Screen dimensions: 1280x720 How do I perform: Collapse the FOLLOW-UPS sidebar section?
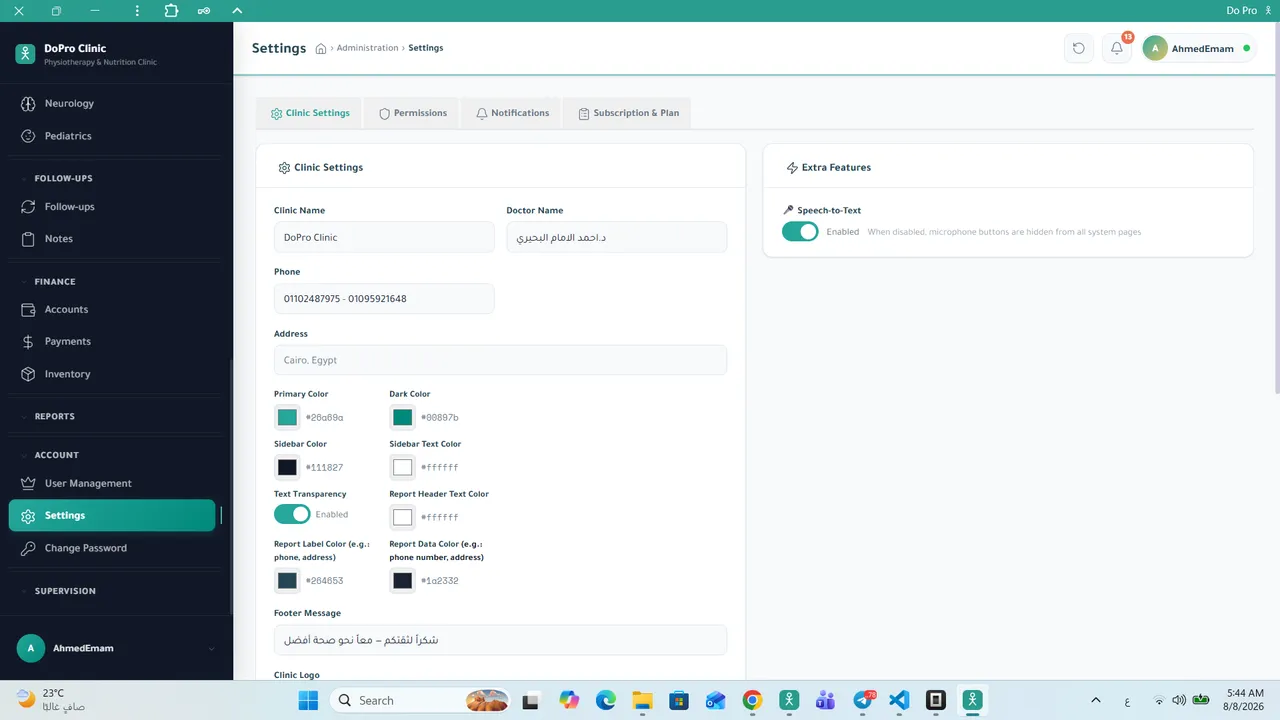pos(63,178)
